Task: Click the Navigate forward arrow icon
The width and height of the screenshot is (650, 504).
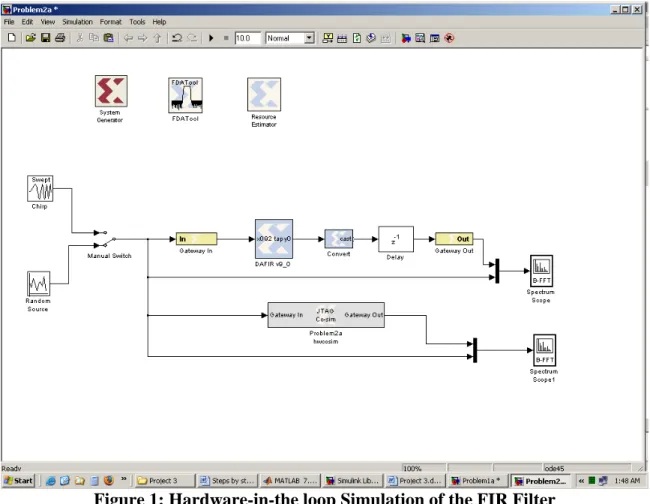Action: (x=143, y=38)
